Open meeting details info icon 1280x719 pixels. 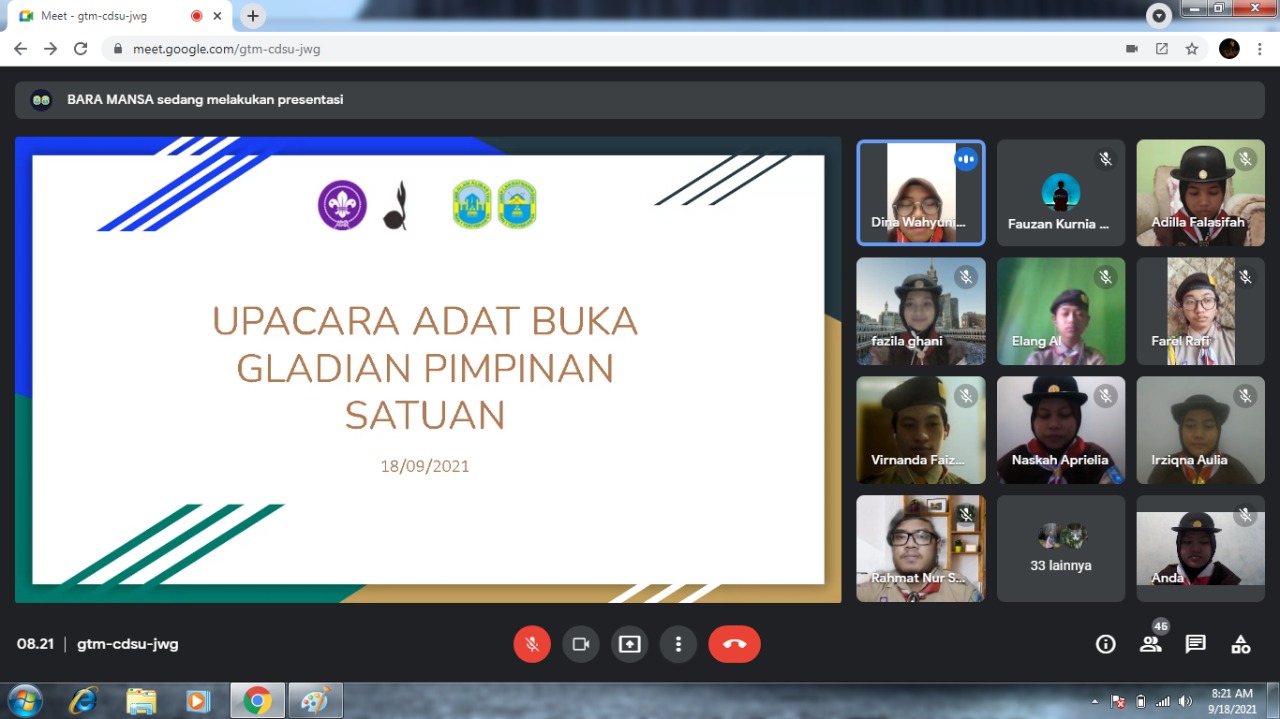click(1105, 644)
